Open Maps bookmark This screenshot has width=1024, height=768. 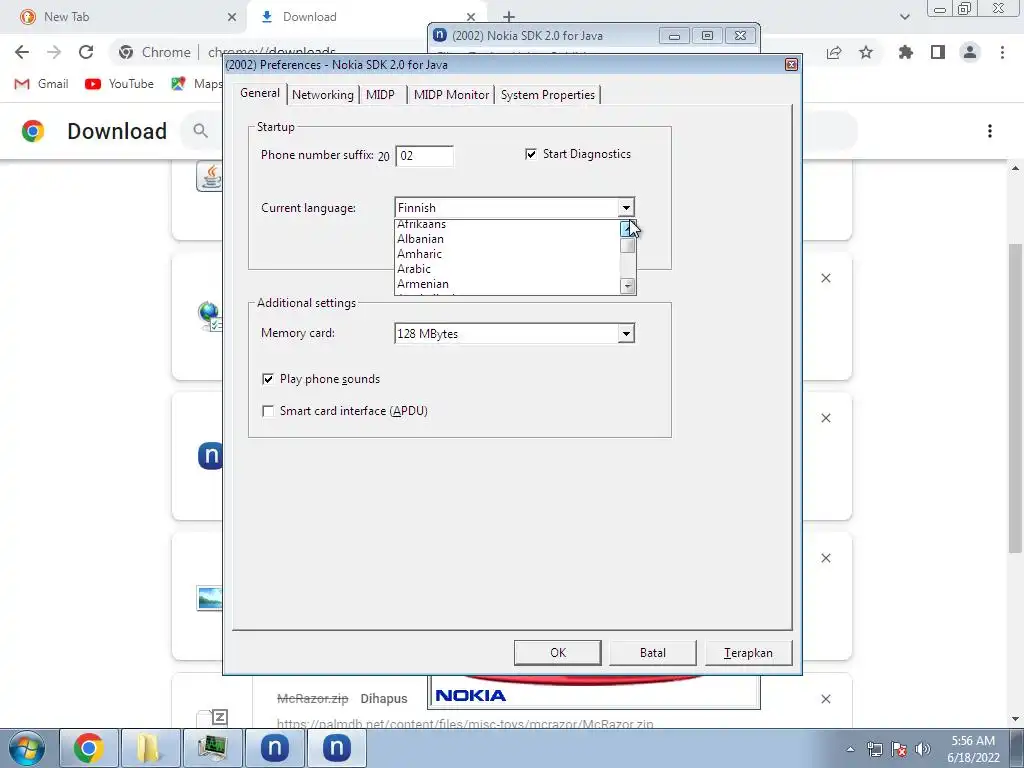(197, 84)
